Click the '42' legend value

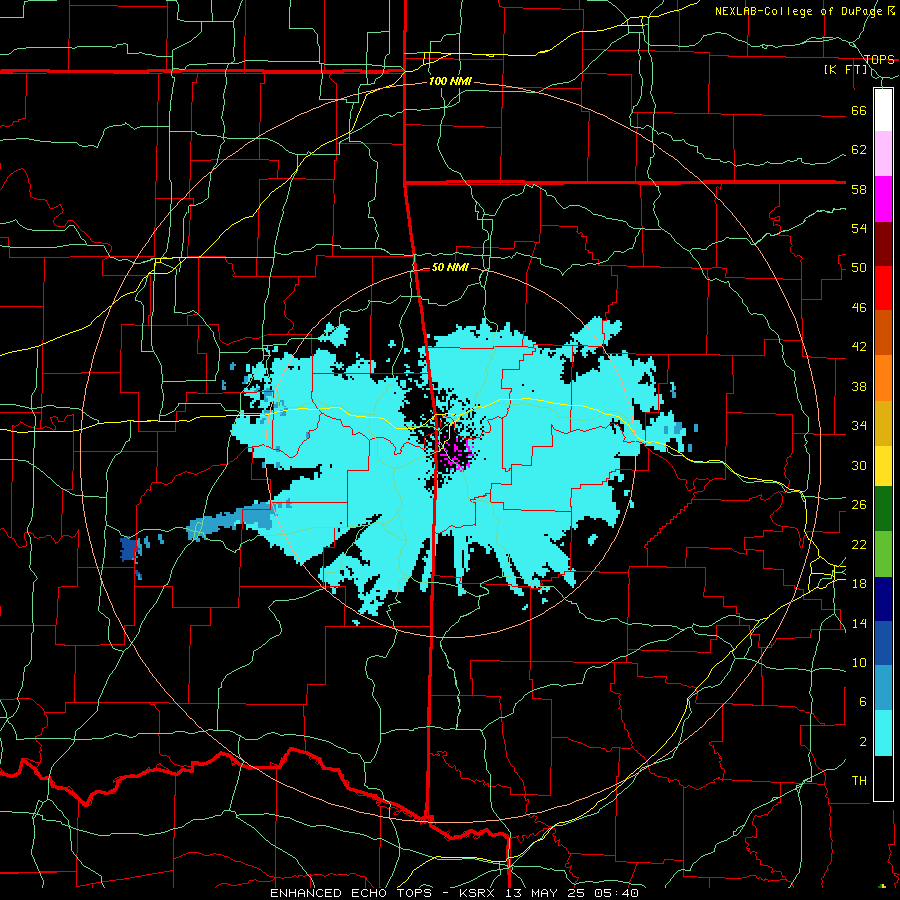[859, 347]
